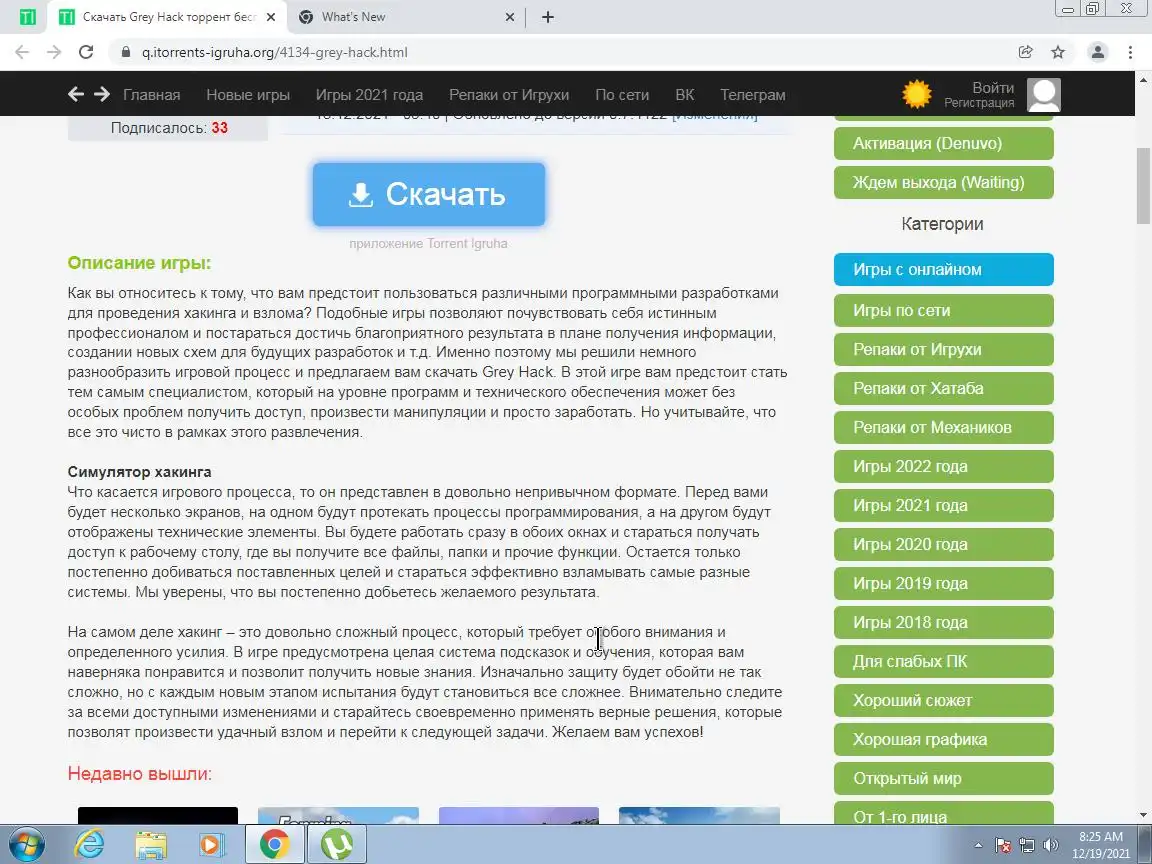Click the page vertical scrollbar thumb
Viewport: 1152px width, 864px height.
1144,185
